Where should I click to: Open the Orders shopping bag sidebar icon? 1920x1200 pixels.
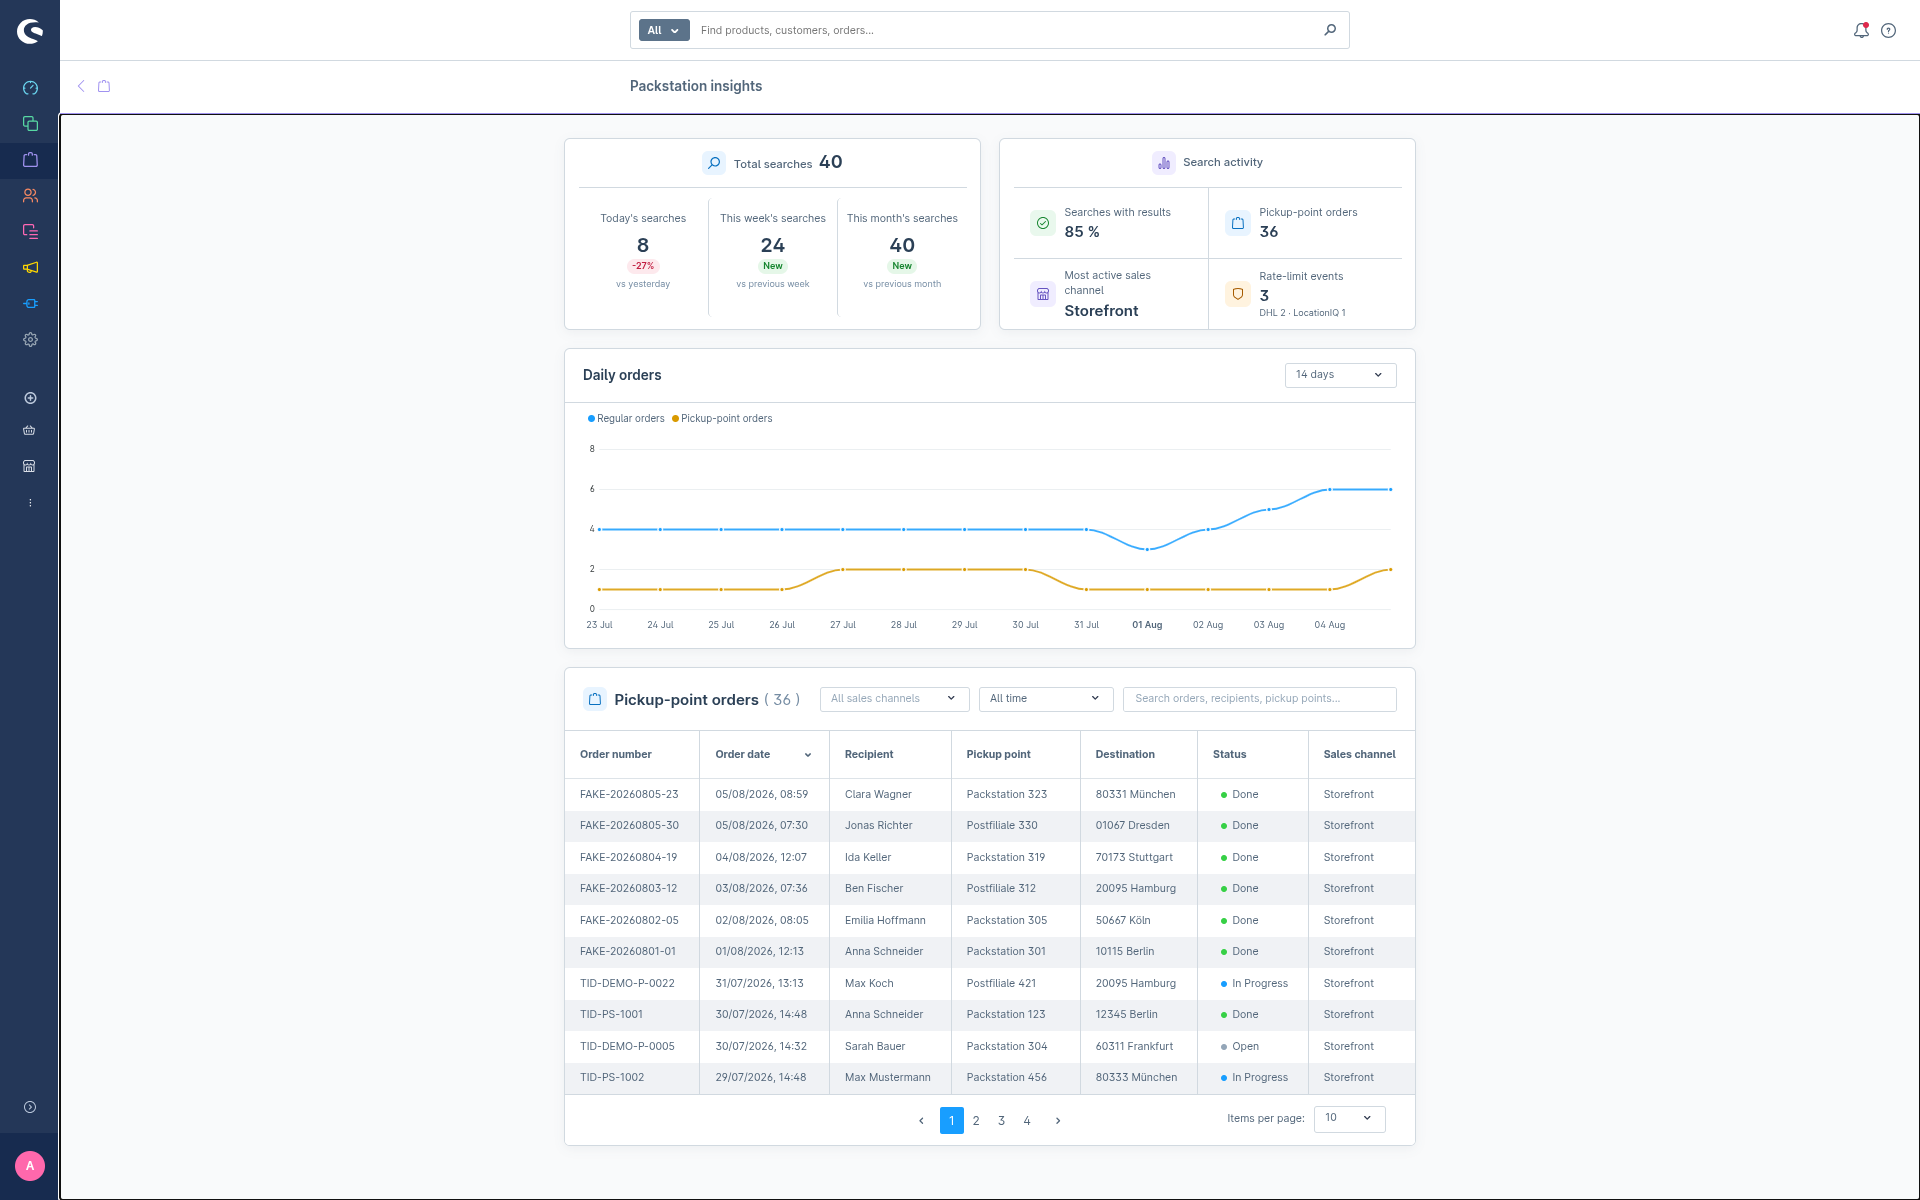coord(30,160)
